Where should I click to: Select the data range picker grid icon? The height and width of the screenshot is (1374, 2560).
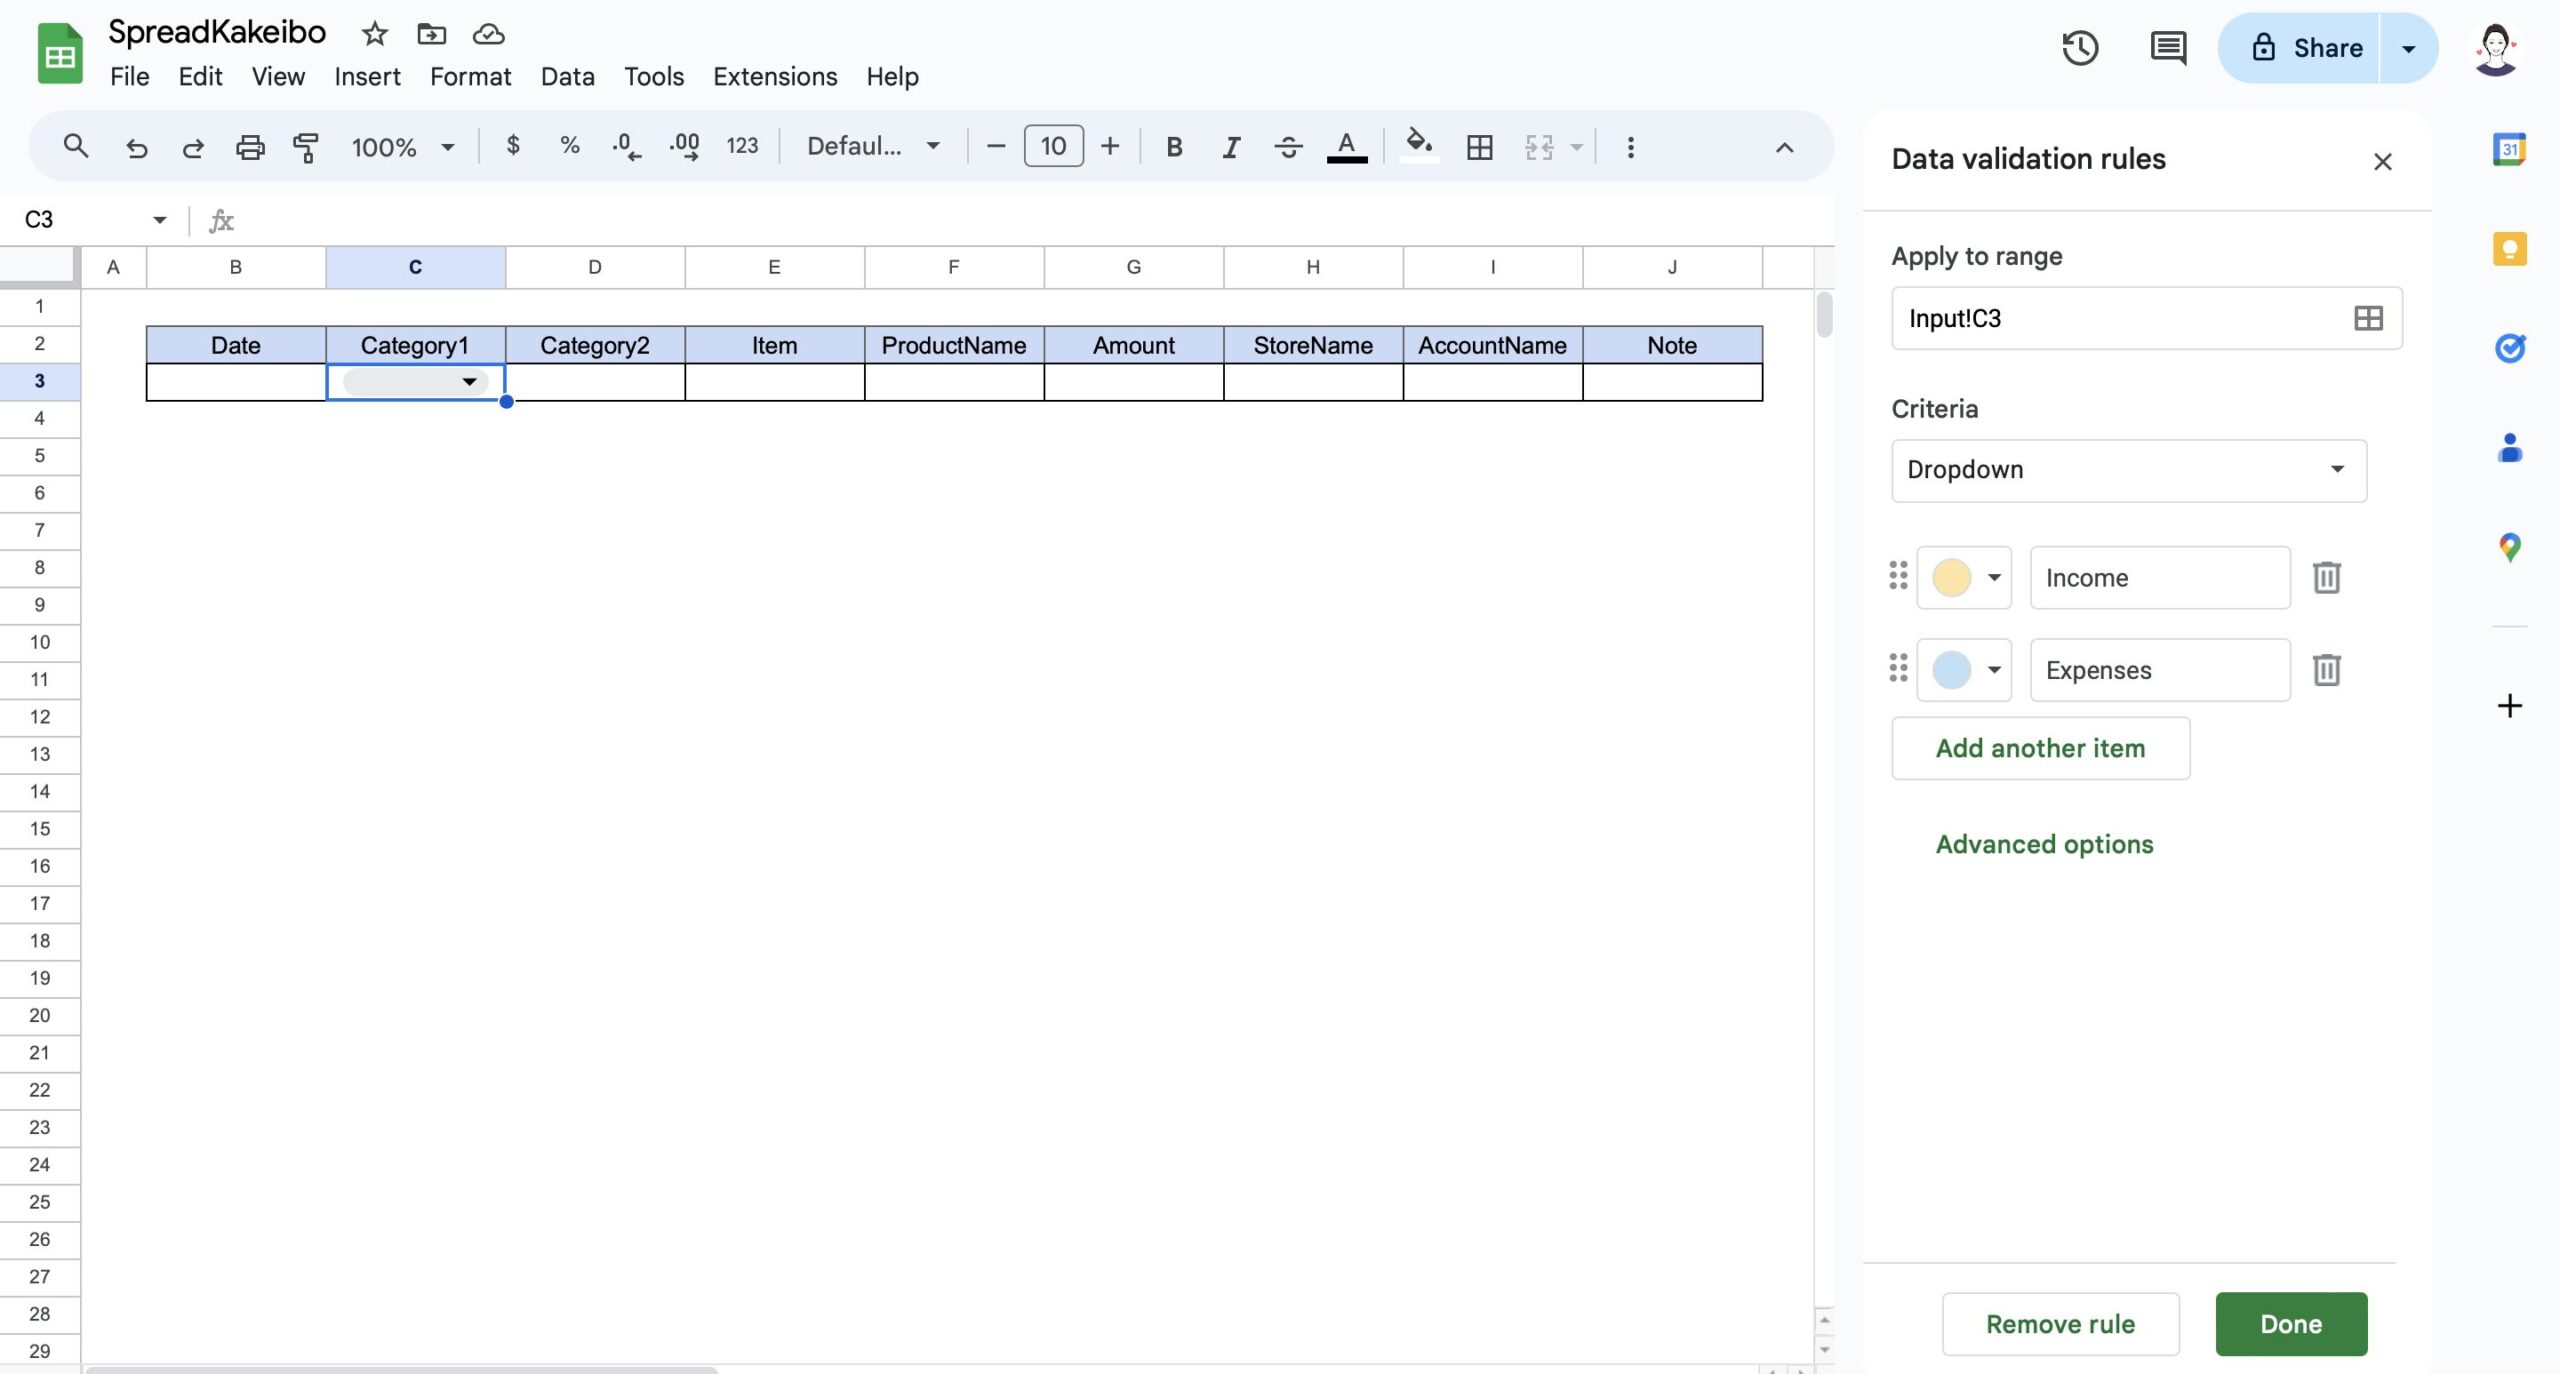point(2368,318)
